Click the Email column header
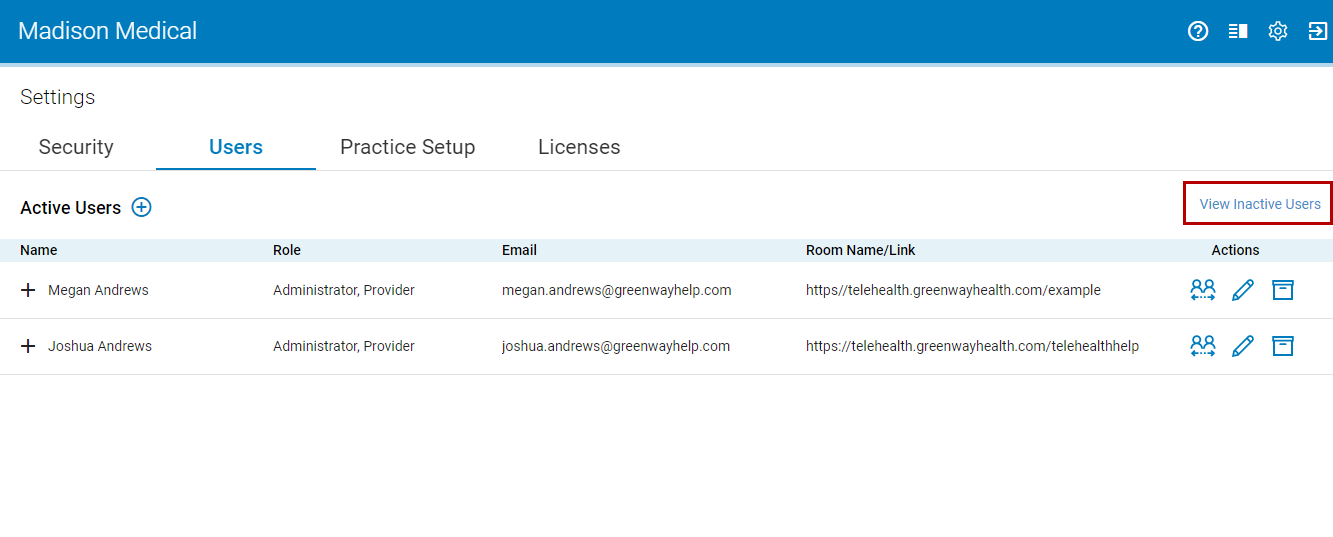 (519, 250)
